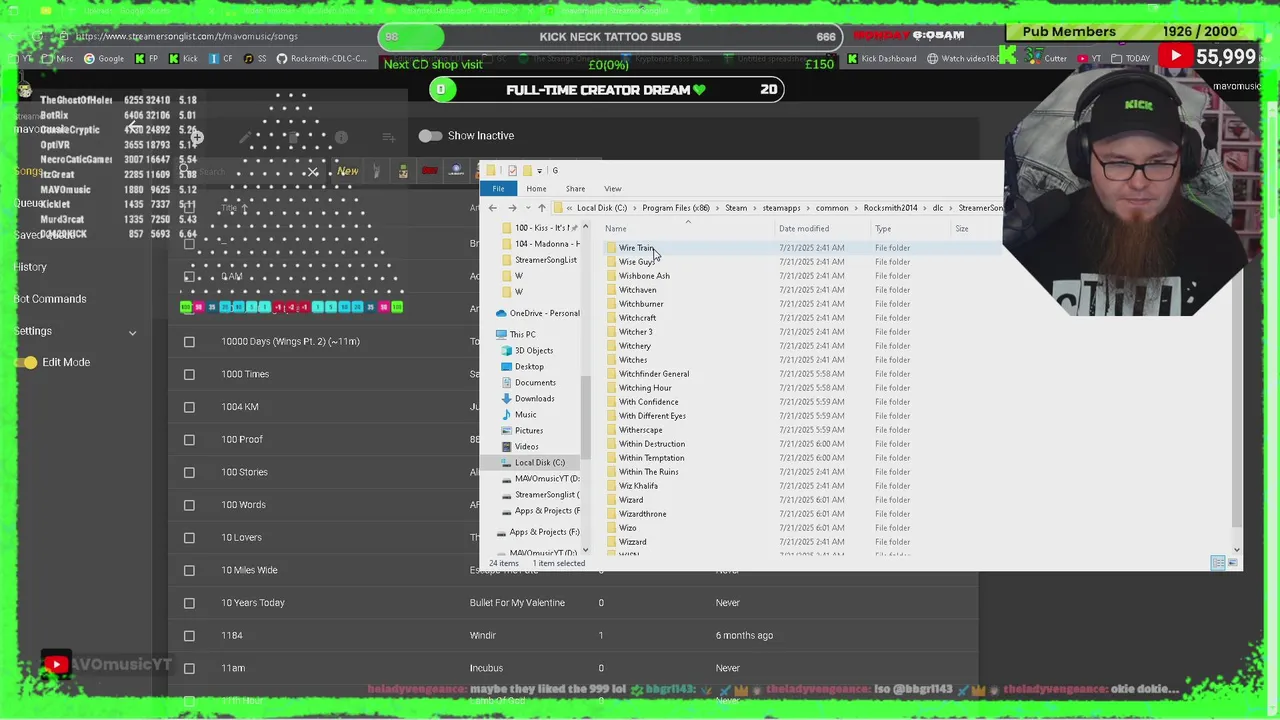Check box for 10000 Days song
Viewport: 1280px width, 720px height.
click(189, 342)
